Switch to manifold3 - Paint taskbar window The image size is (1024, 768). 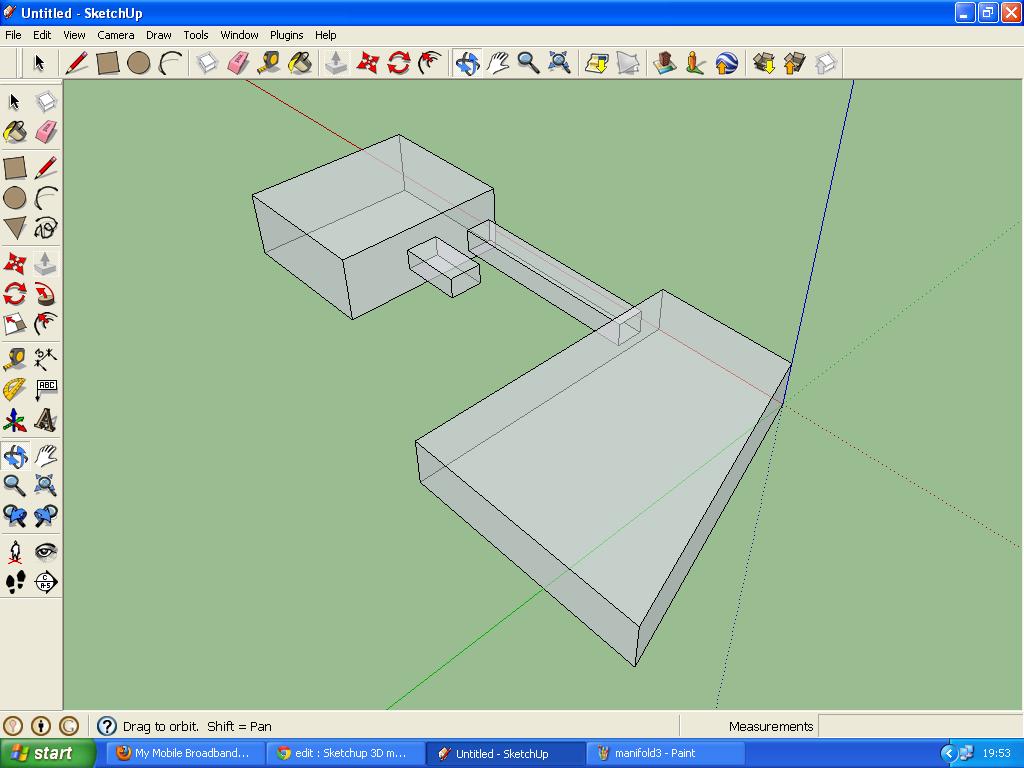click(x=664, y=754)
